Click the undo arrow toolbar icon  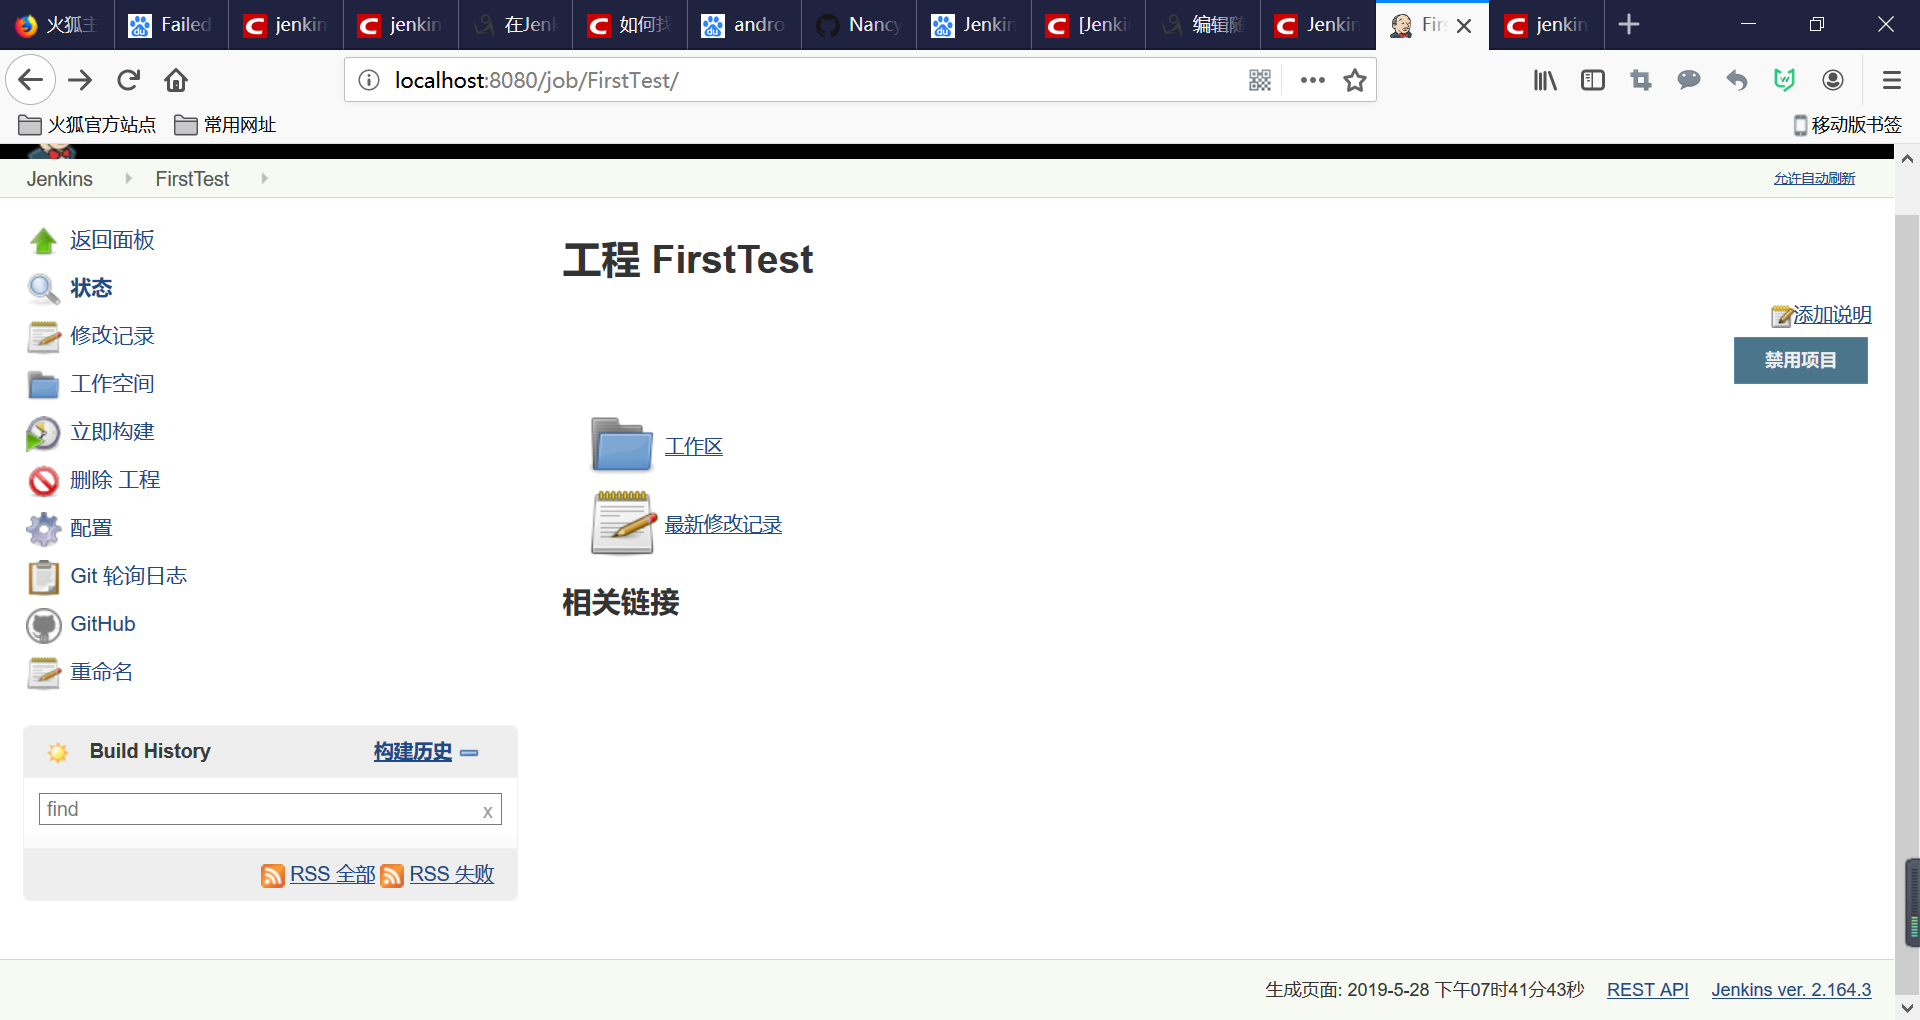coord(1737,80)
